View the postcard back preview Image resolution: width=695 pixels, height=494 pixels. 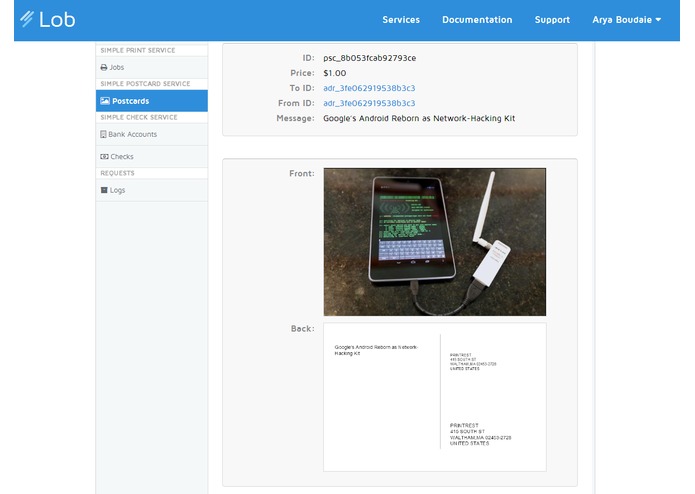(435, 397)
